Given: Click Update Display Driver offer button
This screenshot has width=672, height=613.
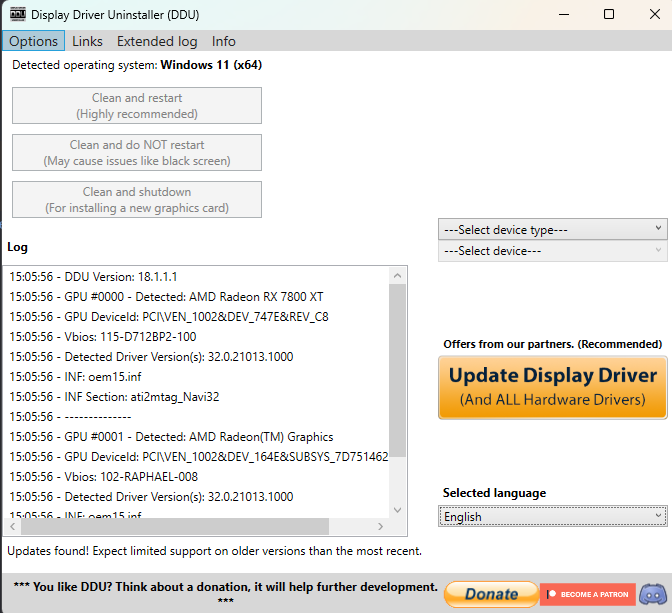Looking at the screenshot, I should (552, 387).
